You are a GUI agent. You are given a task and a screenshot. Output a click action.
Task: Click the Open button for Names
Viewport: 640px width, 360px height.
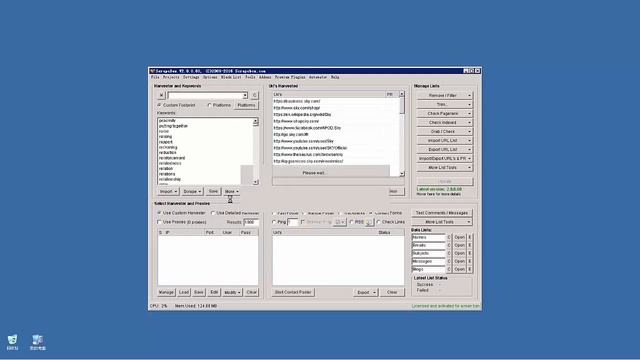tap(460, 237)
